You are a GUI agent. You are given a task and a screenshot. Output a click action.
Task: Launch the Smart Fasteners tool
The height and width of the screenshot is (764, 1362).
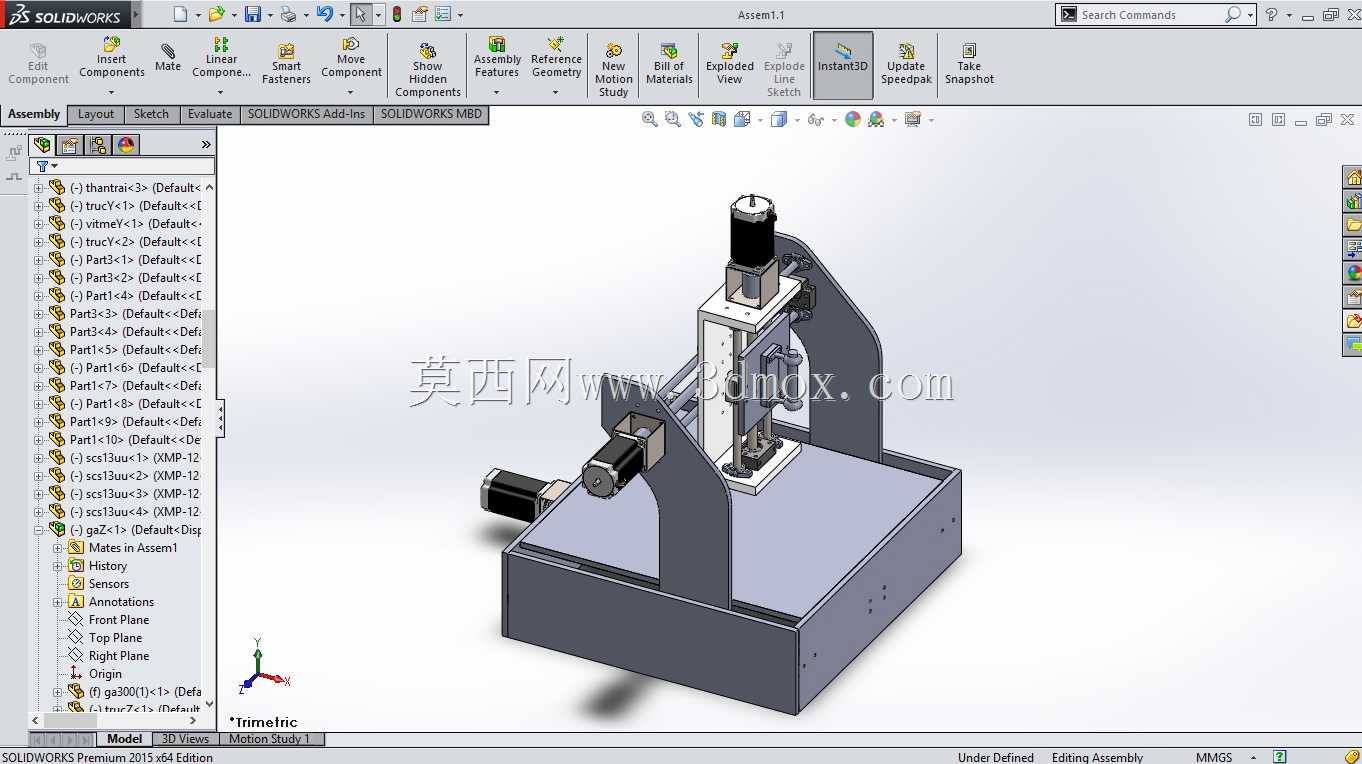286,64
